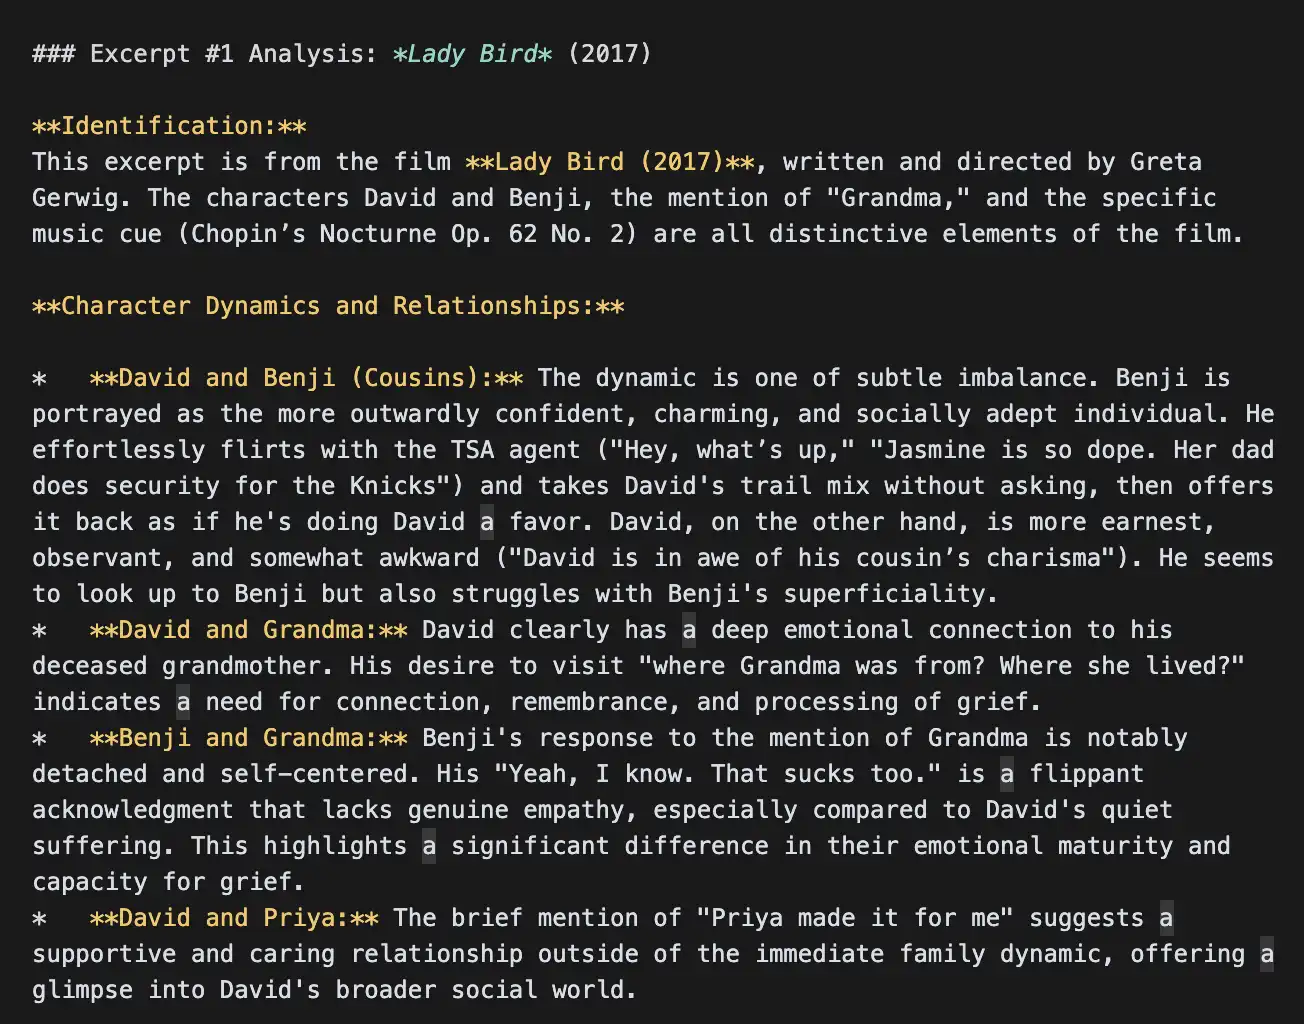1304x1024 pixels.
Task: Click the "David and Benji (Cousins):" label
Action: (306, 378)
